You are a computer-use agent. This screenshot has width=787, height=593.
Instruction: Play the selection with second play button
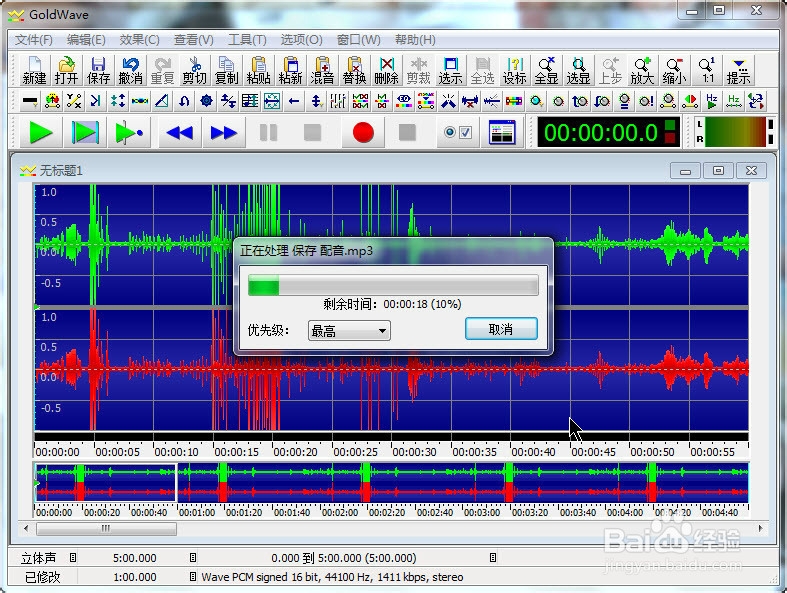tap(85, 133)
